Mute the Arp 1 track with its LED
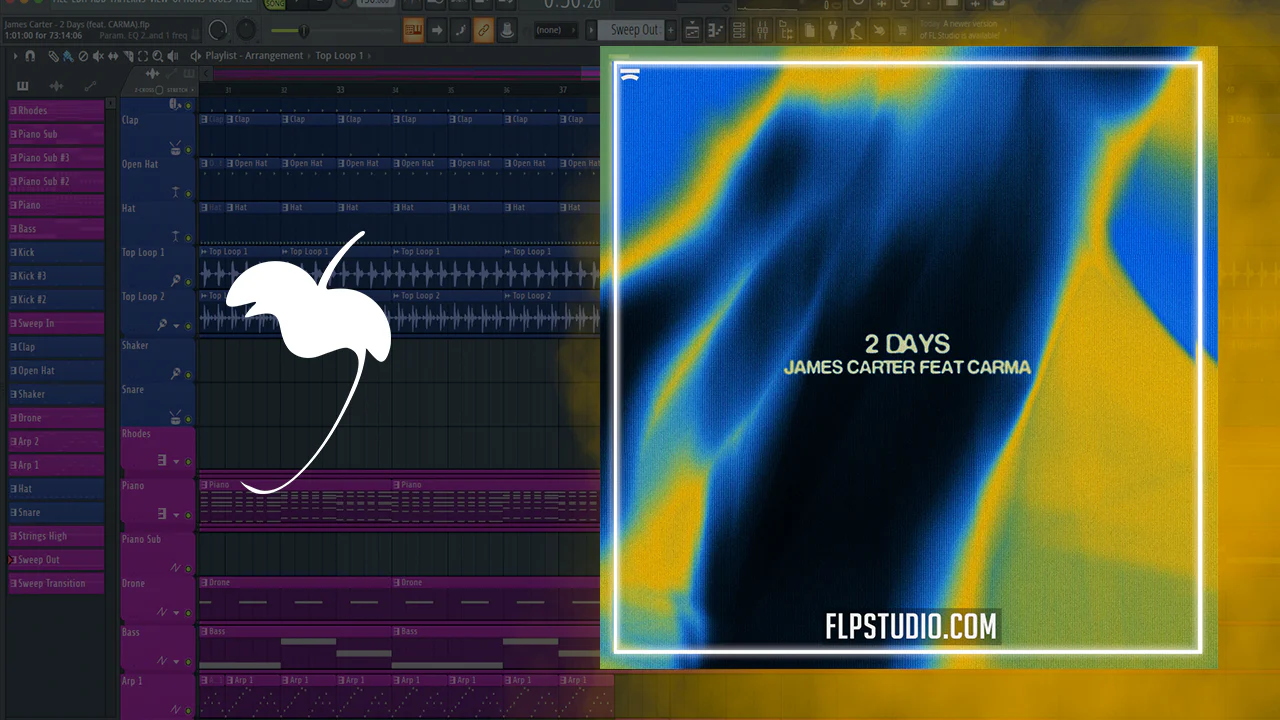The width and height of the screenshot is (1280, 720). (188, 711)
